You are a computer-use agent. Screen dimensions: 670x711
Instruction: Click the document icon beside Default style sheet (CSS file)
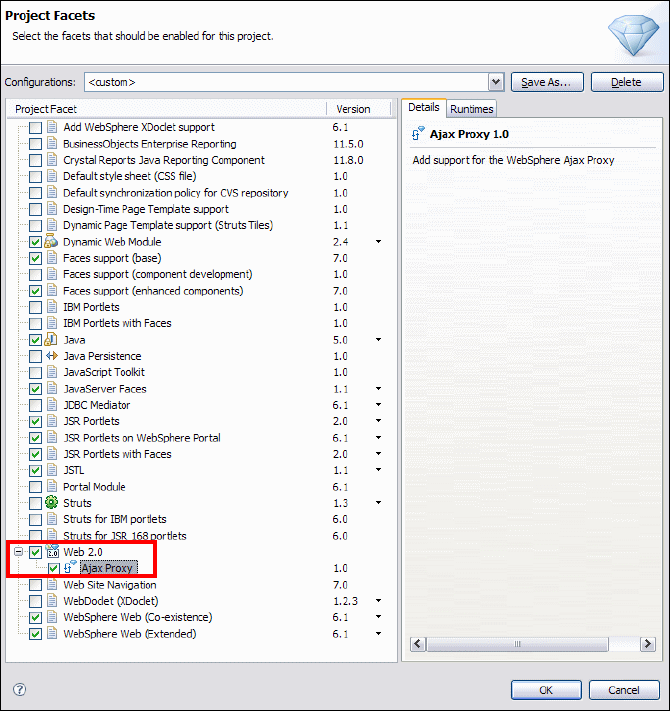[x=52, y=176]
